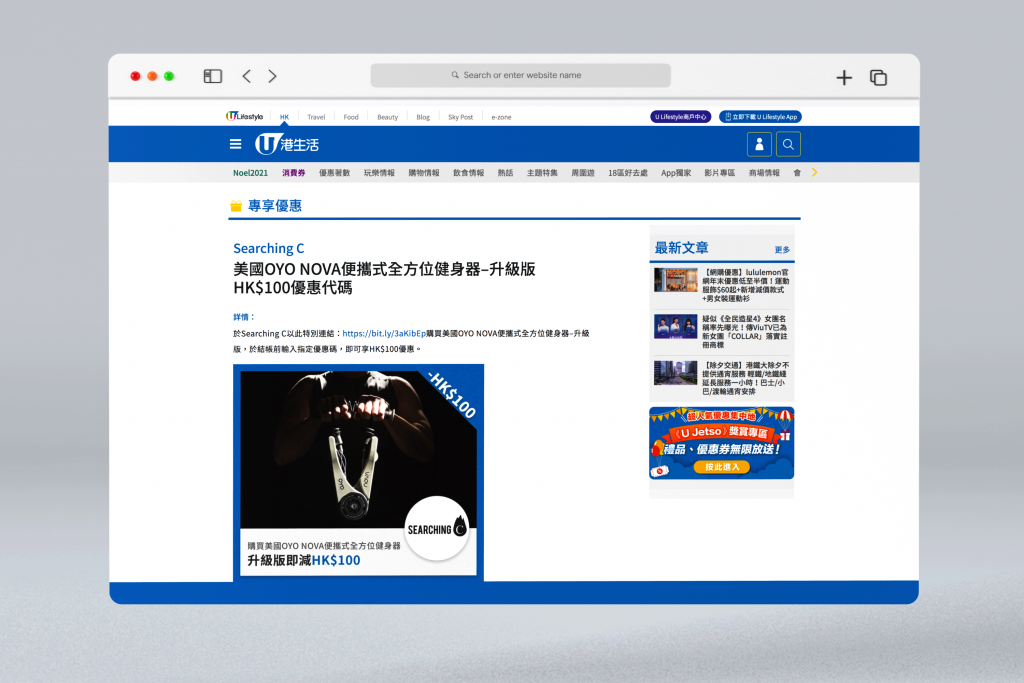Open a new tab with plus icon
Viewport: 1024px width, 683px height.
[844, 77]
